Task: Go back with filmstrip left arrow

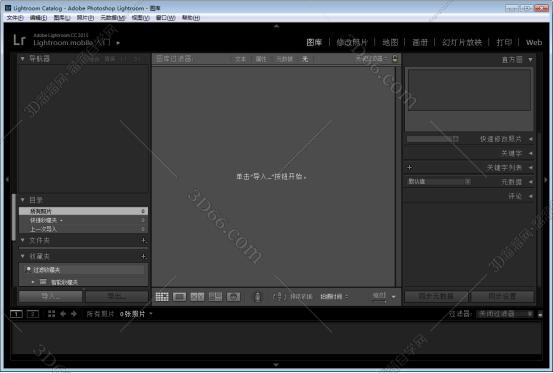Action: coord(63,314)
